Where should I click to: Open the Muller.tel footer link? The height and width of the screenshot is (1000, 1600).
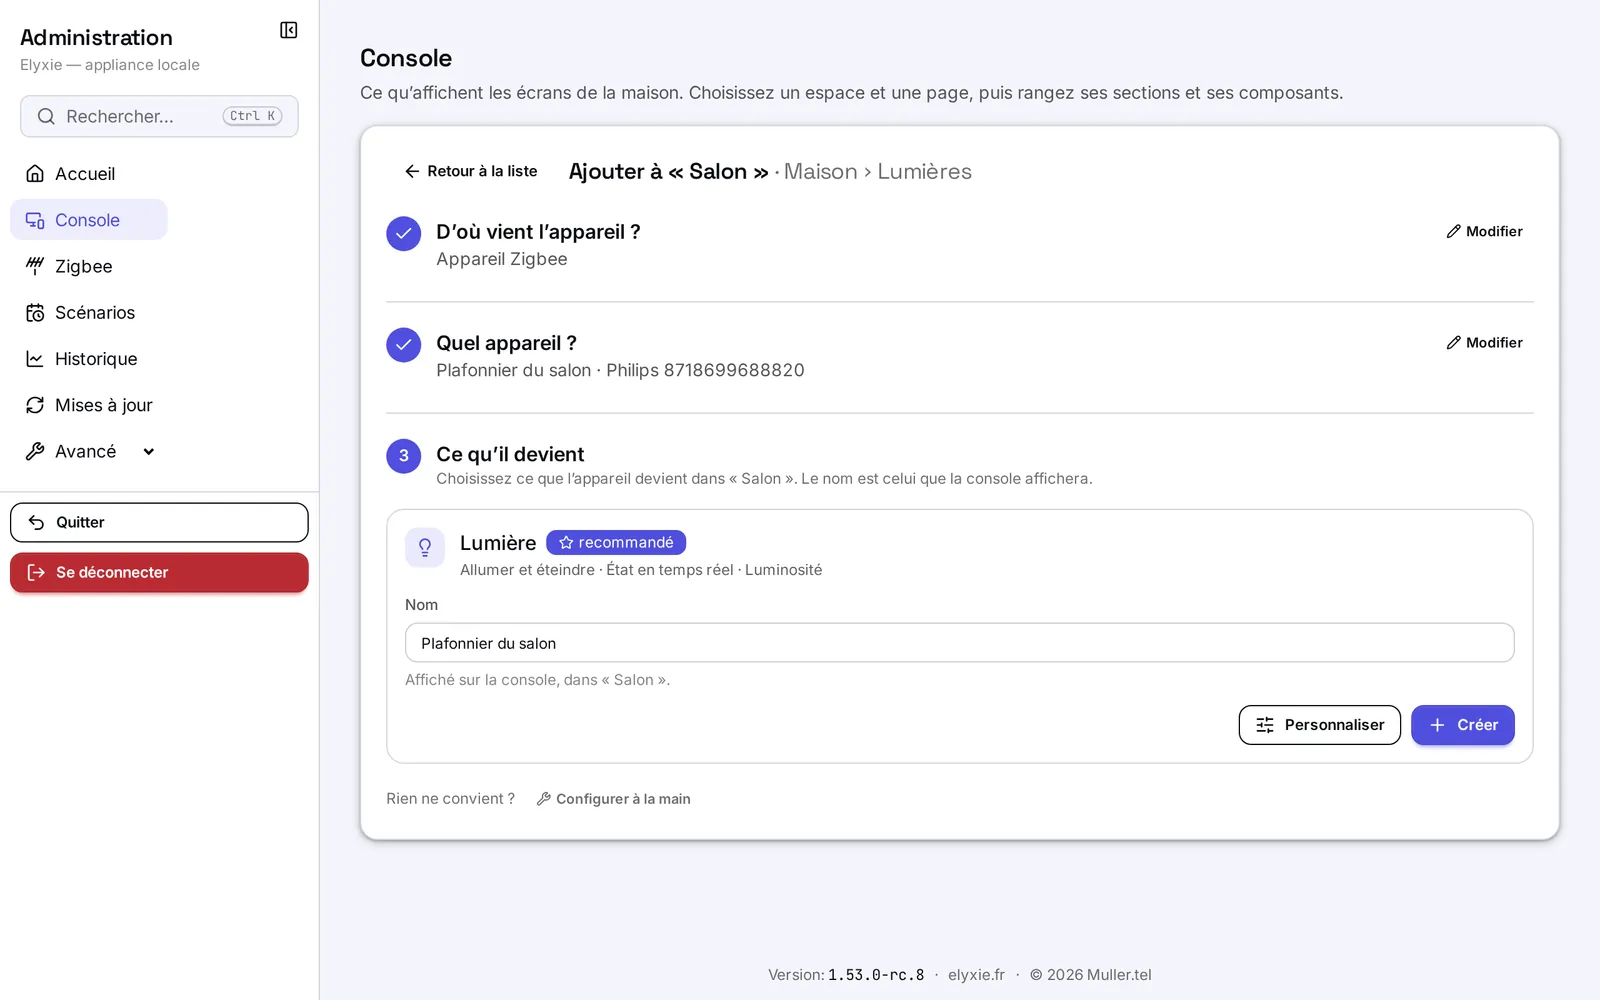pyautogui.click(x=1119, y=975)
